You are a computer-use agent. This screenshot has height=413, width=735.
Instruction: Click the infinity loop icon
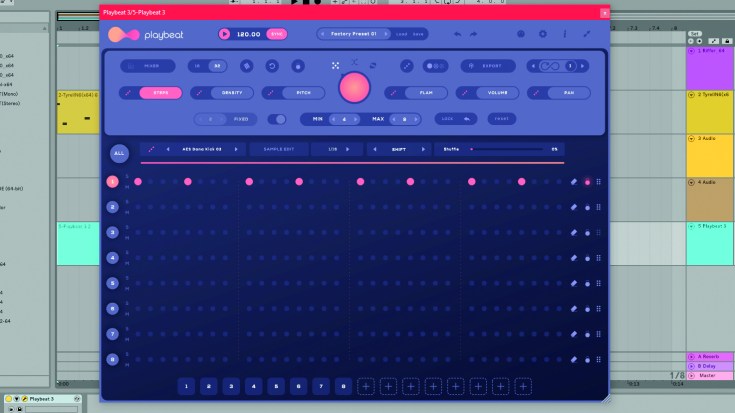click(550, 66)
